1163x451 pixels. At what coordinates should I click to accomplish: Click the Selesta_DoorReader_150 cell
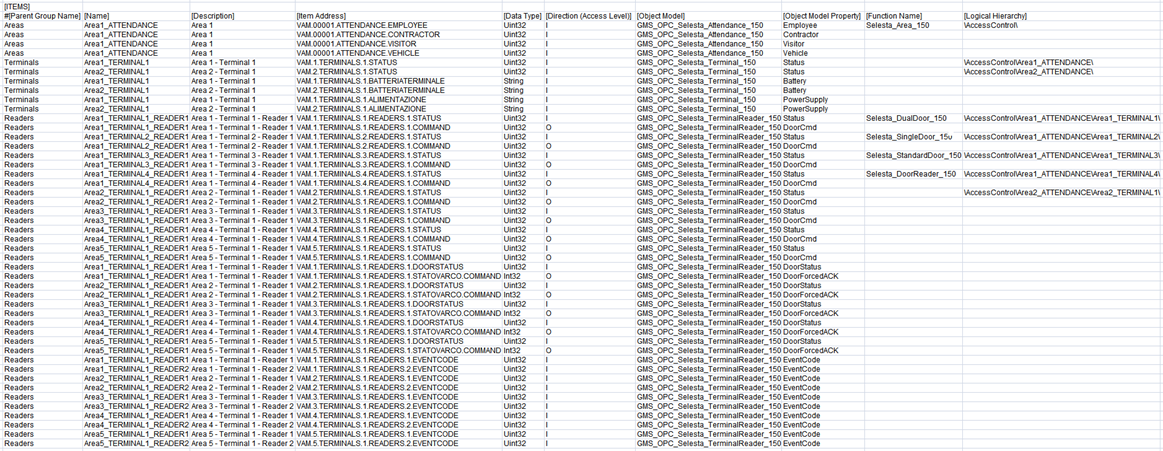910,174
